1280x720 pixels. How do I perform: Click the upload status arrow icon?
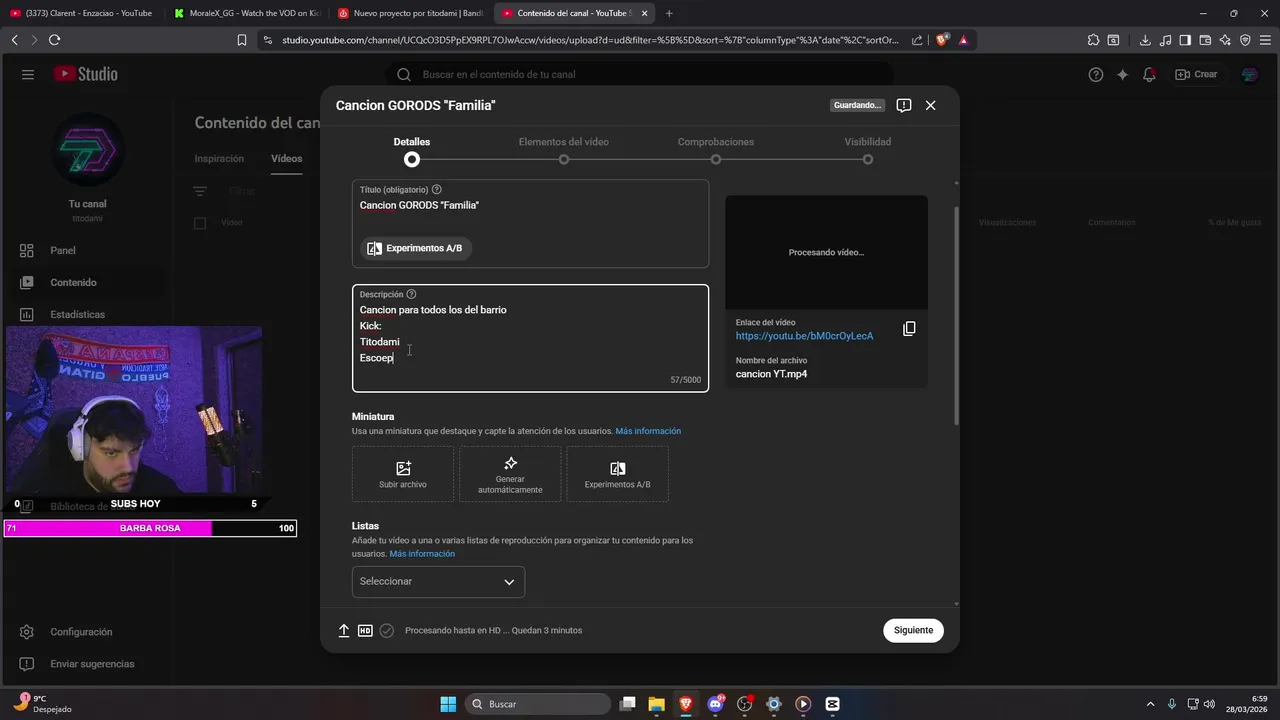point(344,630)
